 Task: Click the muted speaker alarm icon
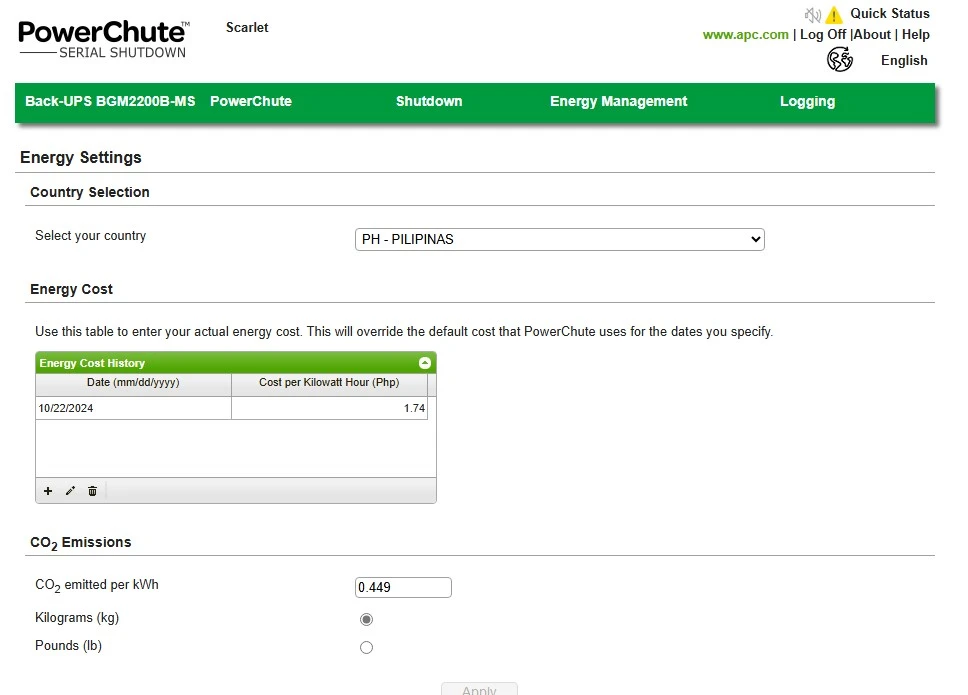pyautogui.click(x=812, y=14)
